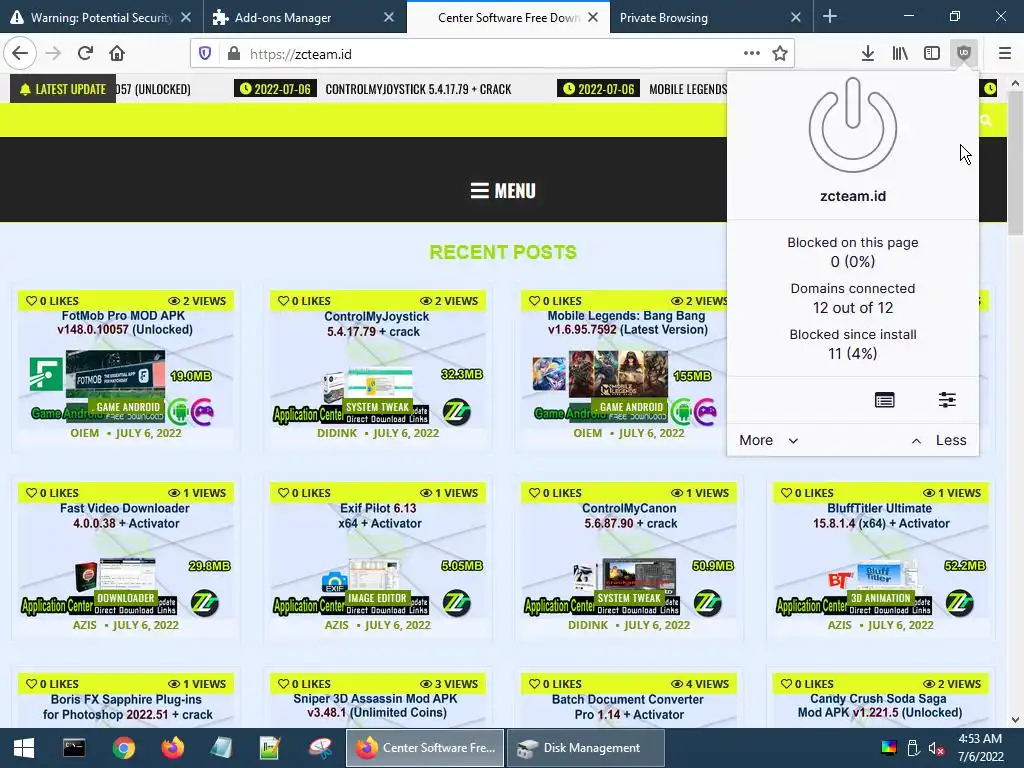1024x768 pixels.
Task: Open the uBlock Origin dashboard sliders icon
Action: (x=947, y=400)
